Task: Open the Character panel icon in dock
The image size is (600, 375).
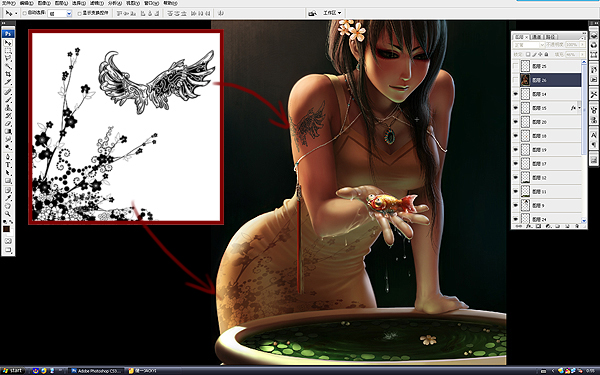Action: point(593,135)
